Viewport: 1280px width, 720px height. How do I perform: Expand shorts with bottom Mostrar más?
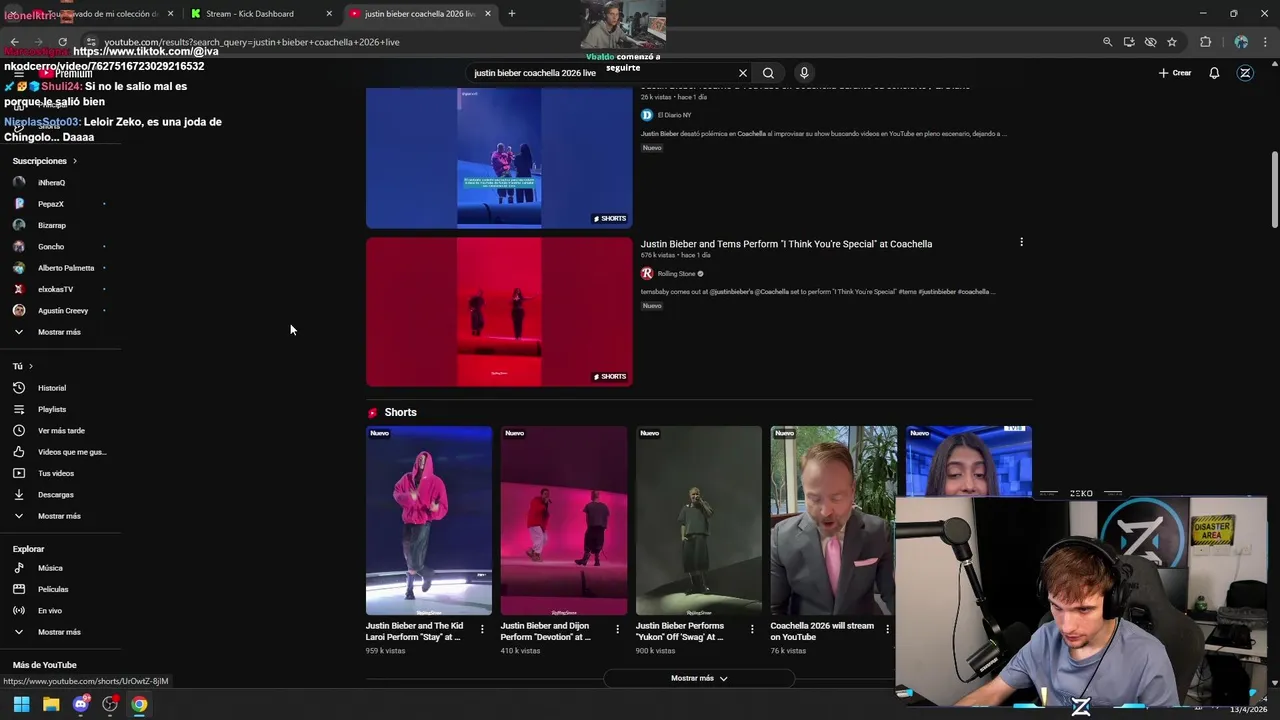(x=699, y=678)
